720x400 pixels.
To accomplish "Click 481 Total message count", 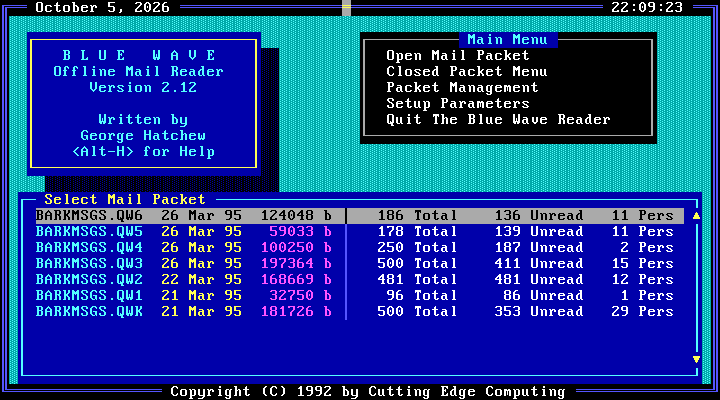I will coord(417,280).
